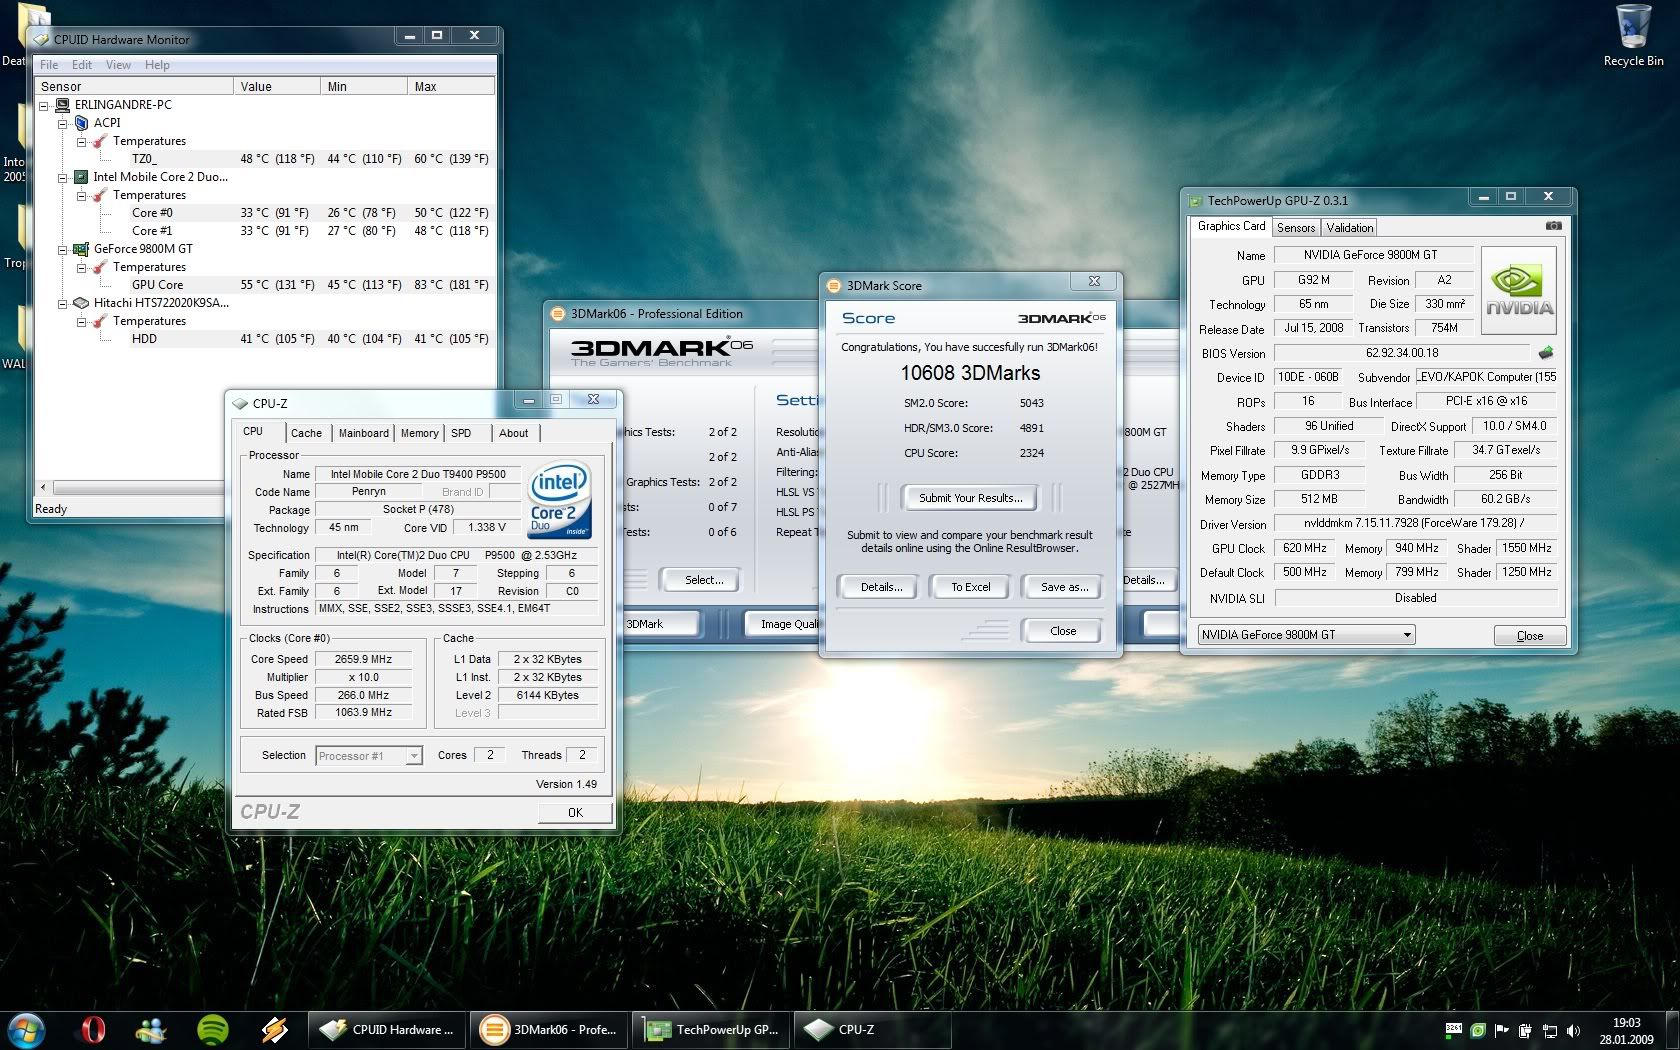The image size is (1680, 1050).
Task: Click network icon in system tray
Action: click(1549, 1030)
